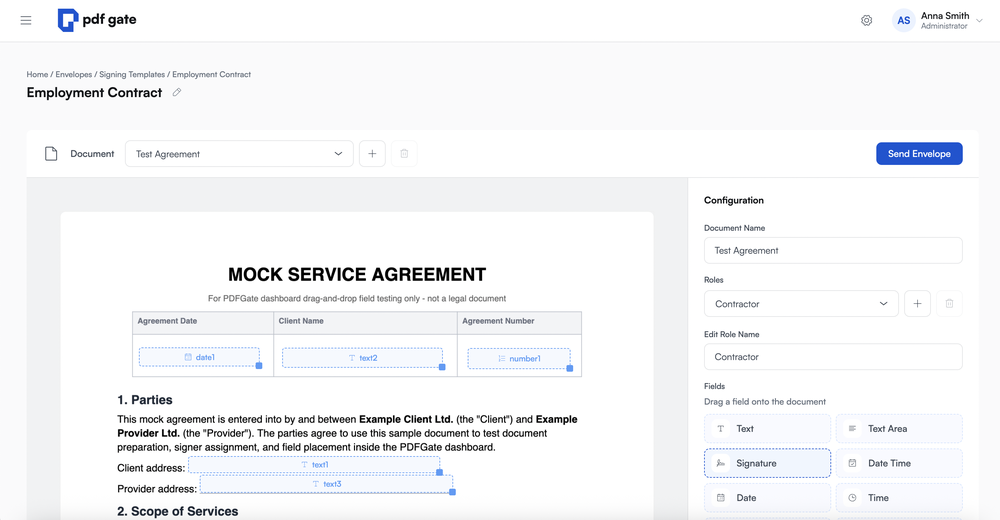Choose the Signature field type

(767, 463)
